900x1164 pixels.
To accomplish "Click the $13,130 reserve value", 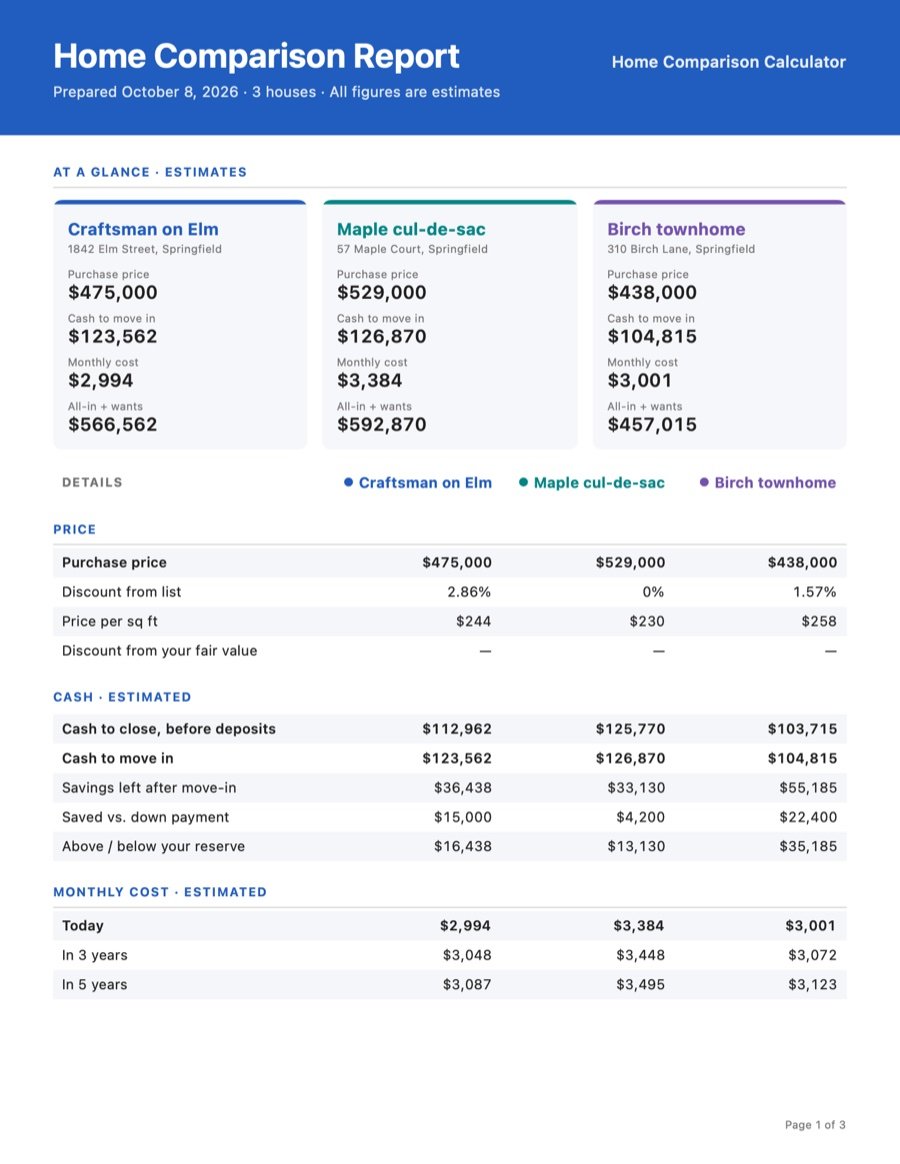I will pyautogui.click(x=636, y=847).
